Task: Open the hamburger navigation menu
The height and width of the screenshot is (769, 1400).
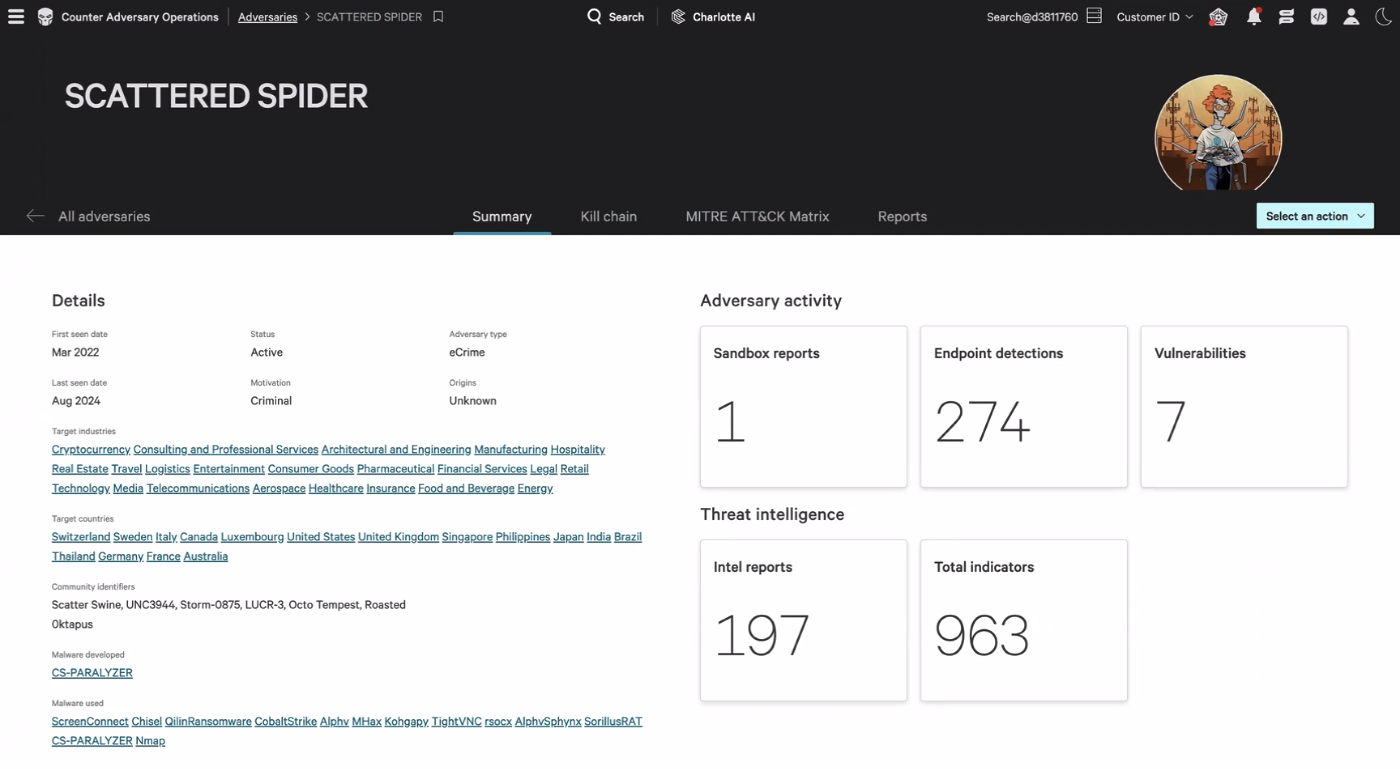Action: 16,17
